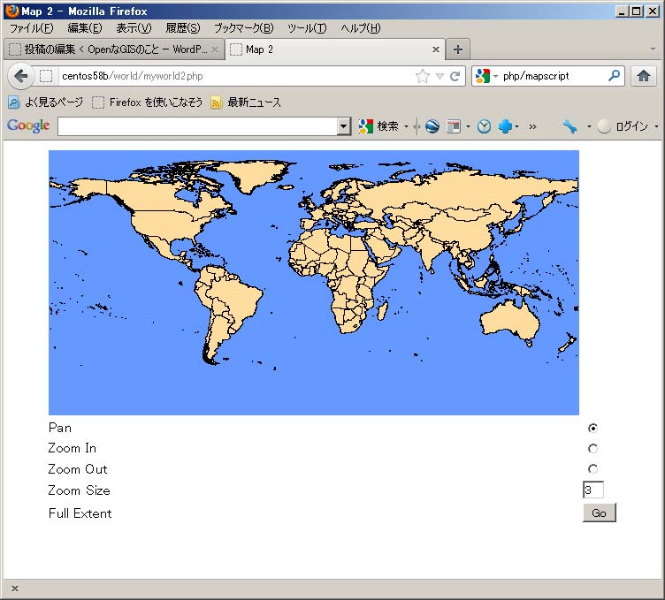Viewport: 665px width, 600px height.
Task: Select the Pan radio button
Action: (x=593, y=428)
